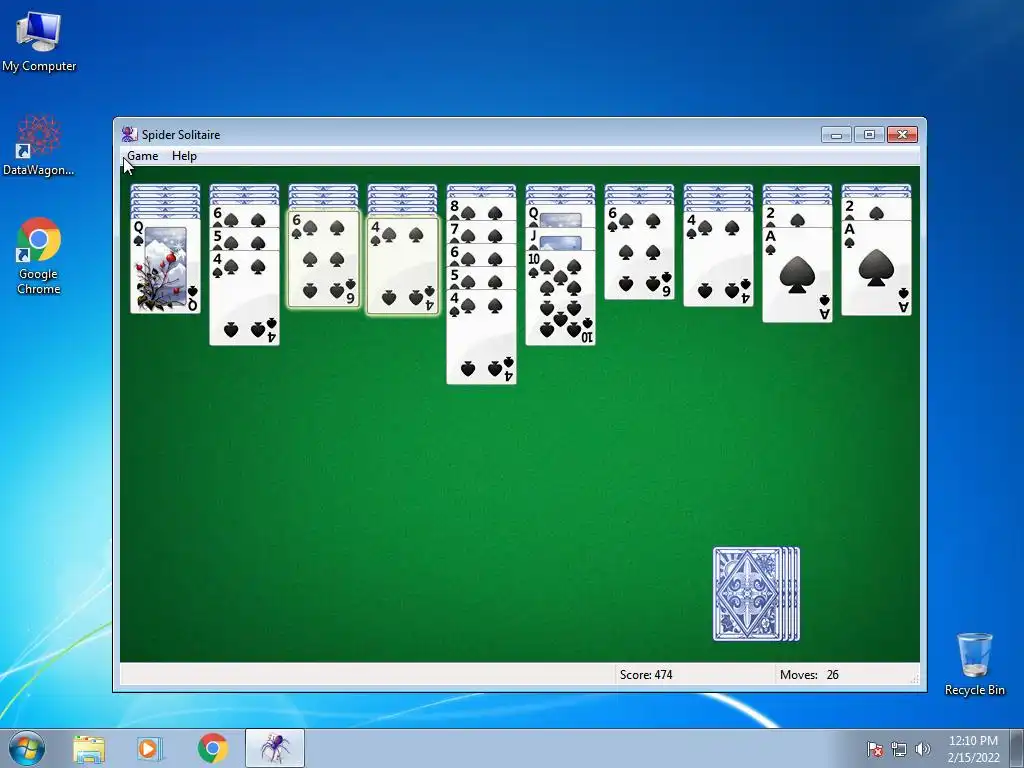Select the 10 of spades in sixth column
Screen dimensions: 1024x768
click(x=560, y=298)
